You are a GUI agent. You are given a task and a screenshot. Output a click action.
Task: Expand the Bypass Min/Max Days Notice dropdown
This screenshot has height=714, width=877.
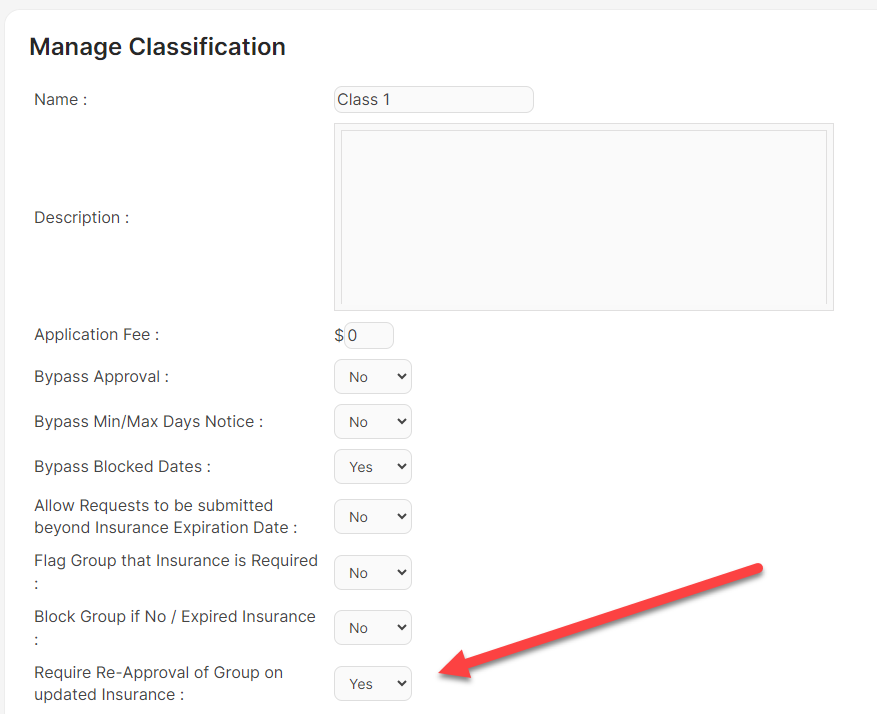pos(373,422)
